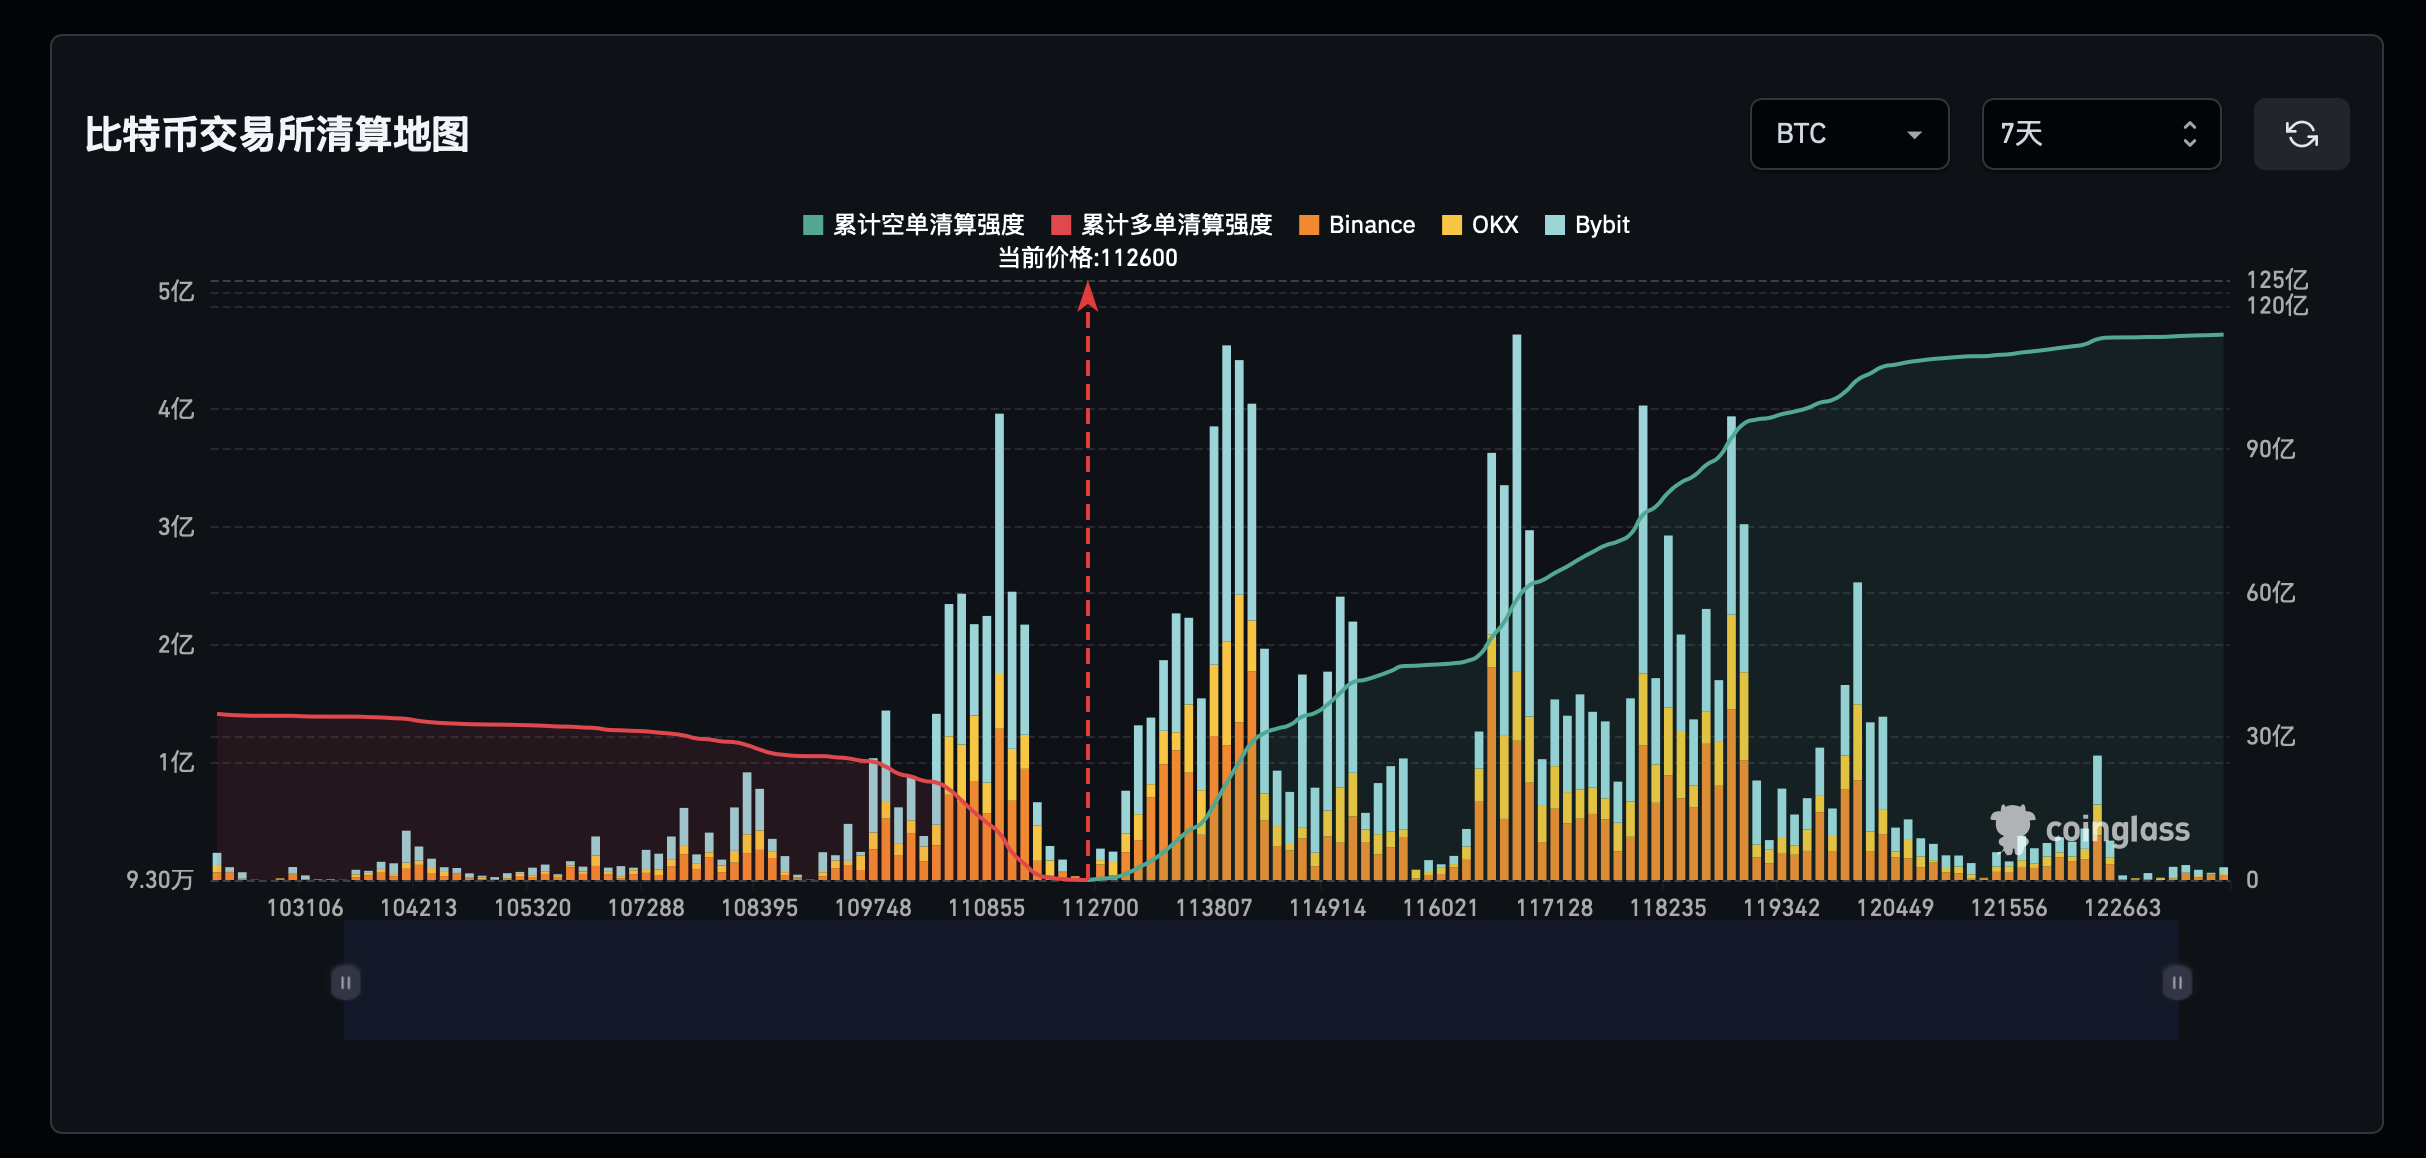The height and width of the screenshot is (1158, 2426).
Task: Grab the left zoom range slider handle
Action: (345, 982)
